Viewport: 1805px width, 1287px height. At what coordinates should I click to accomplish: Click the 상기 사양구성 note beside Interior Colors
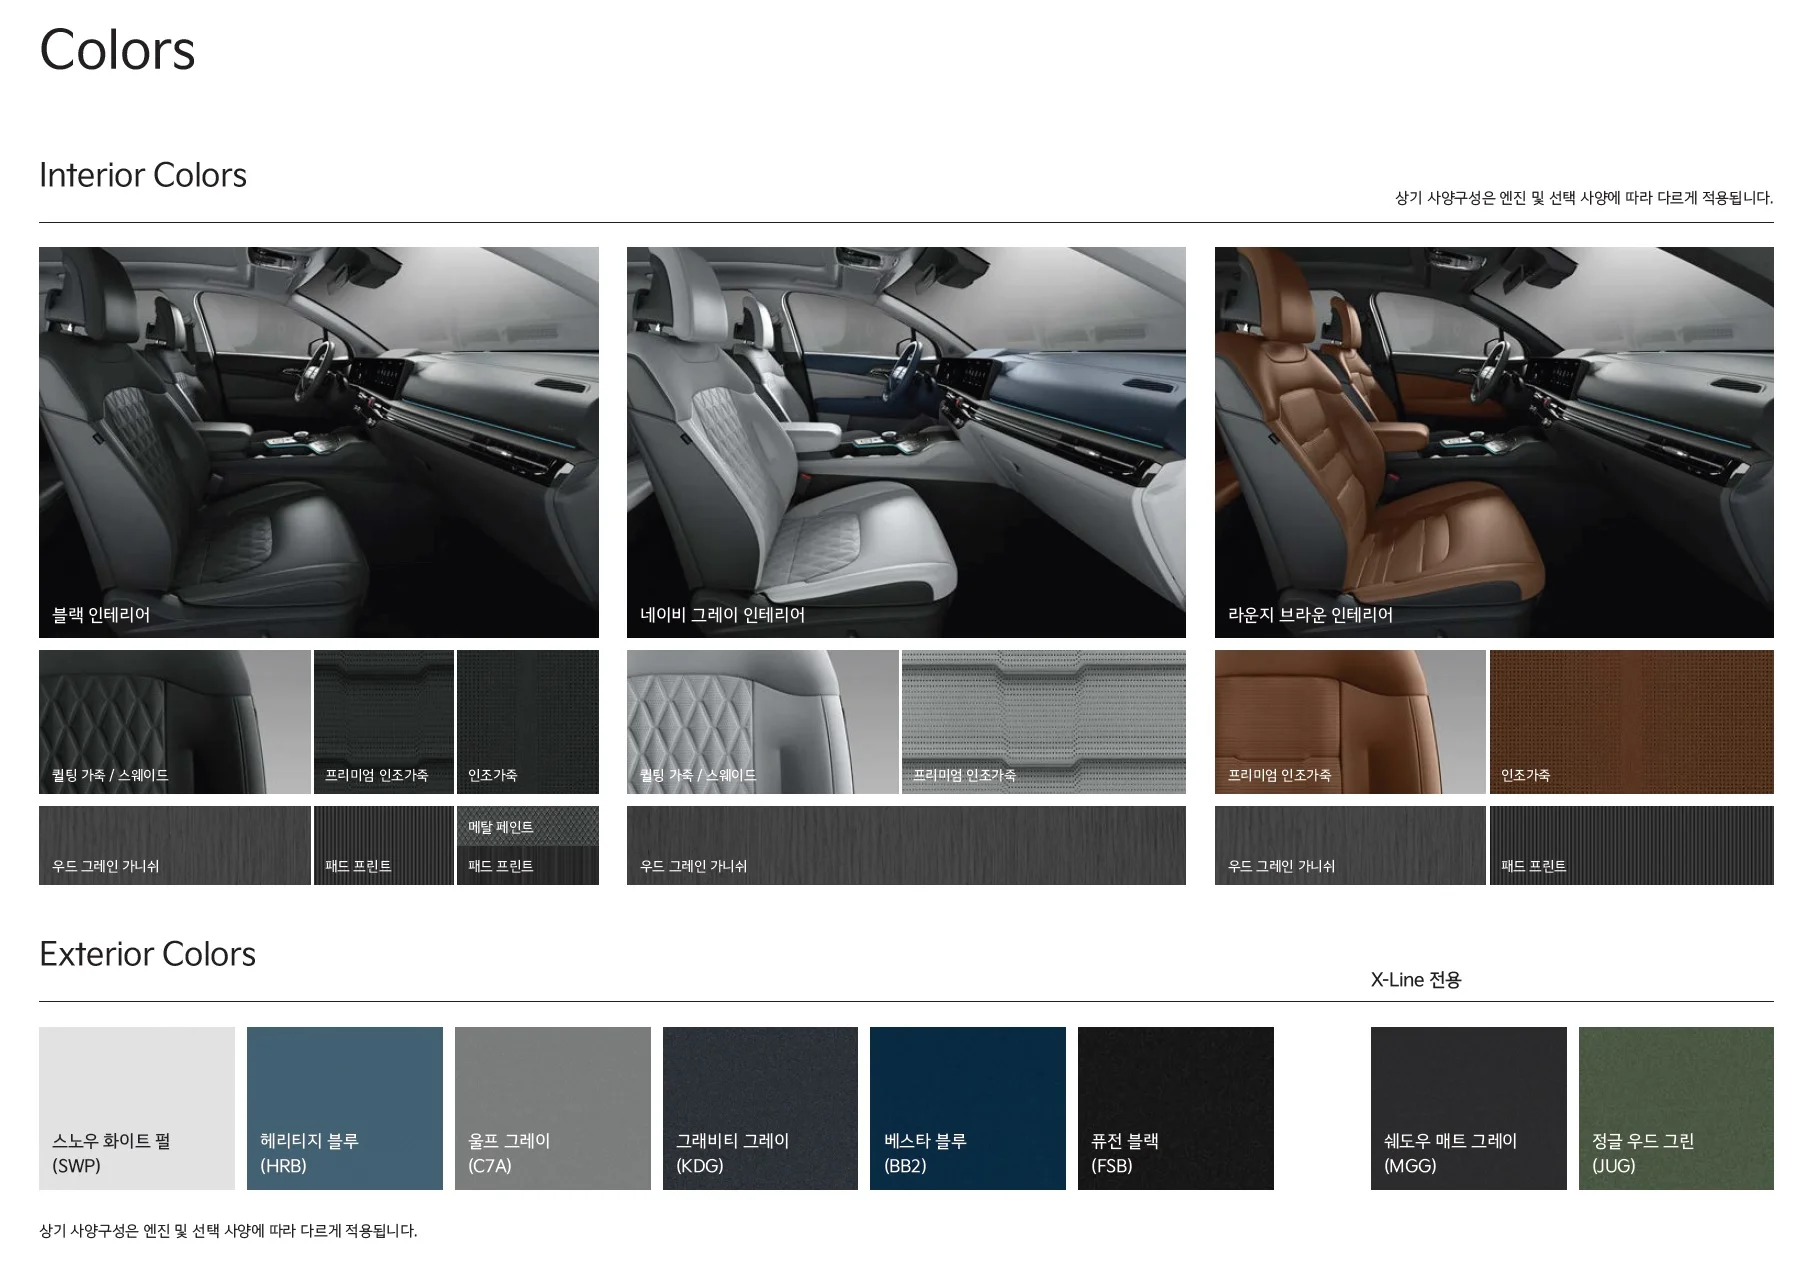pyautogui.click(x=1584, y=198)
